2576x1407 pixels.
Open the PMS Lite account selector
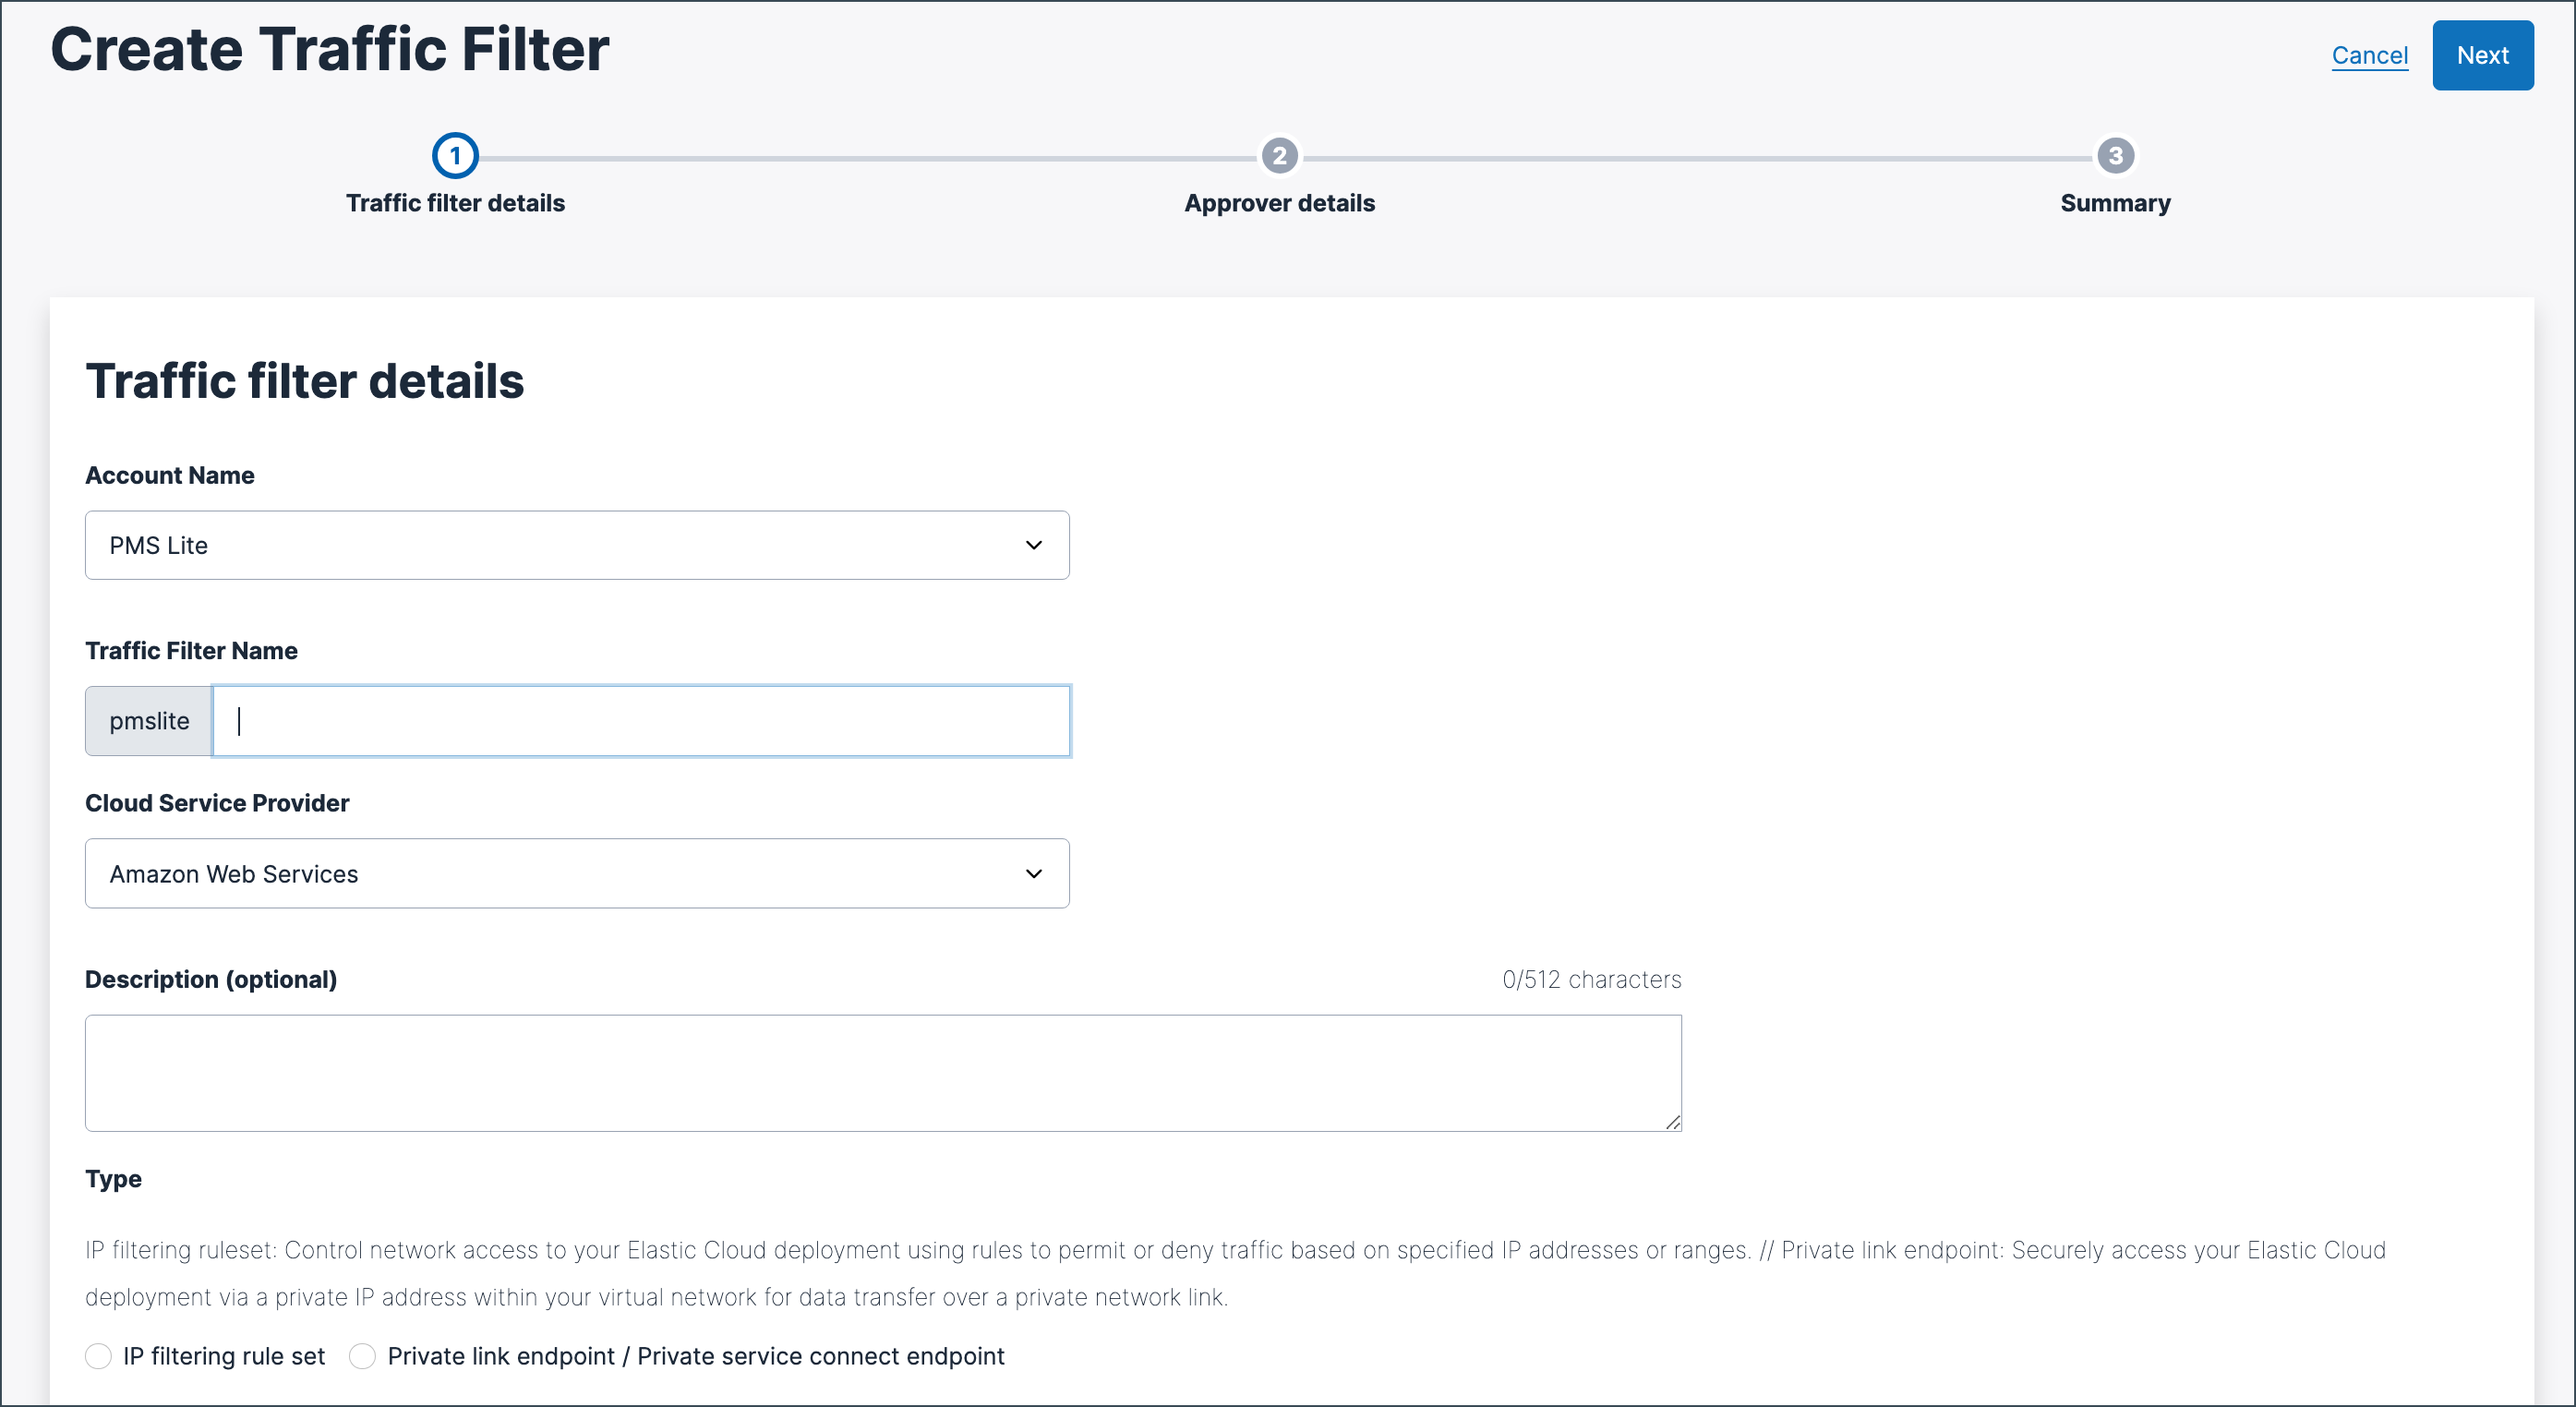(x=577, y=545)
